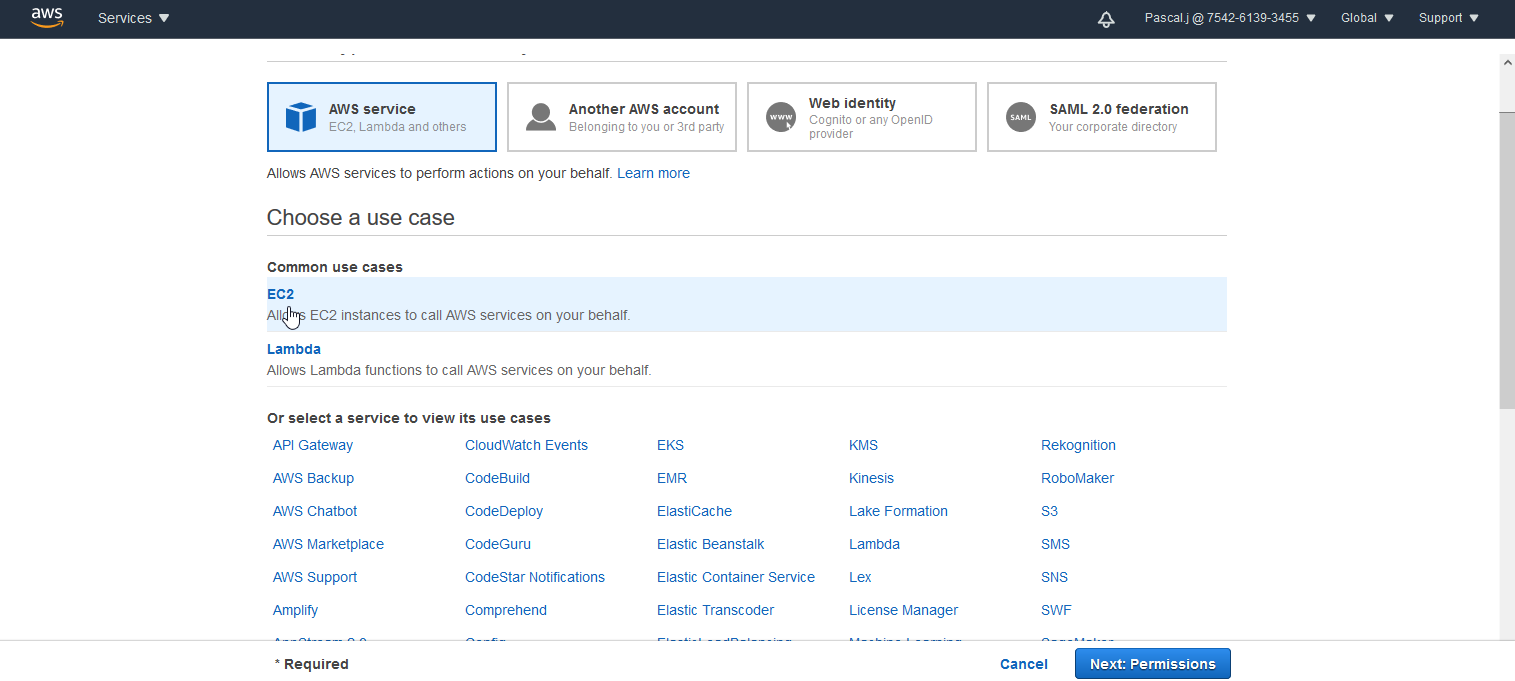Open the Support dropdown menu

tap(1448, 18)
